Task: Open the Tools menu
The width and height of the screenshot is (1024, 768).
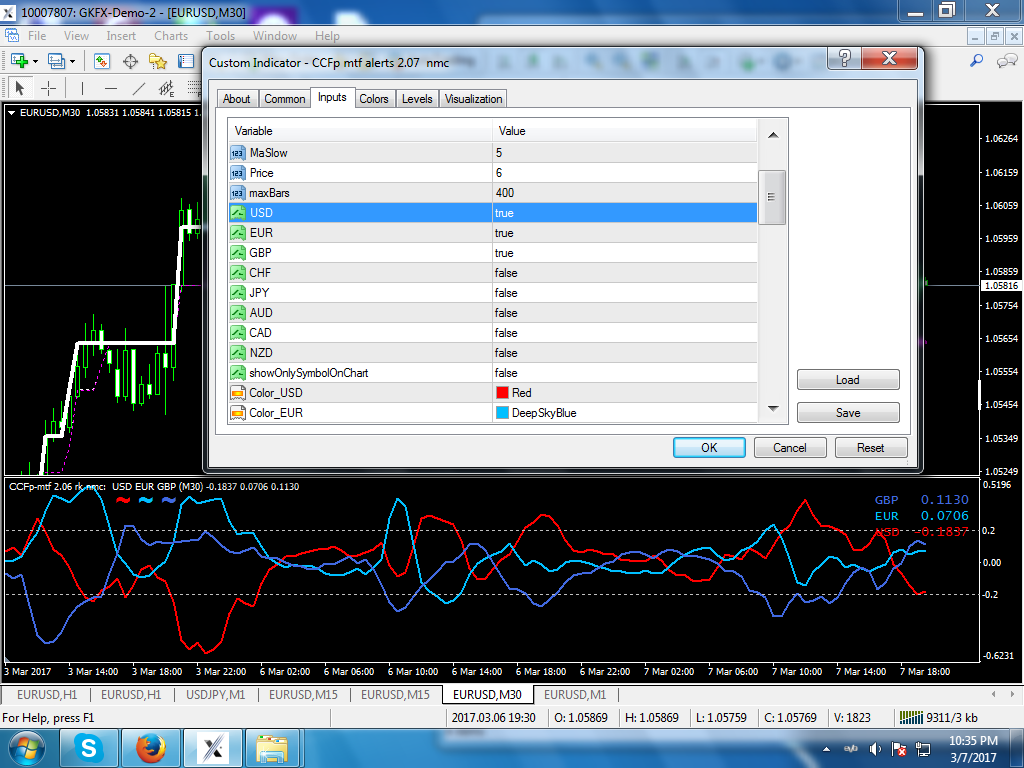Action: tap(220, 36)
